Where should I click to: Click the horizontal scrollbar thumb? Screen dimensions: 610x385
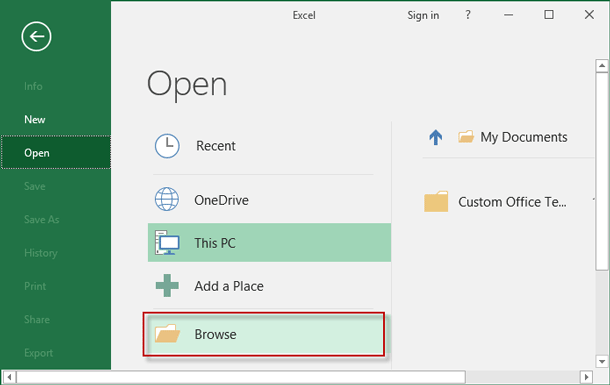click(241, 377)
